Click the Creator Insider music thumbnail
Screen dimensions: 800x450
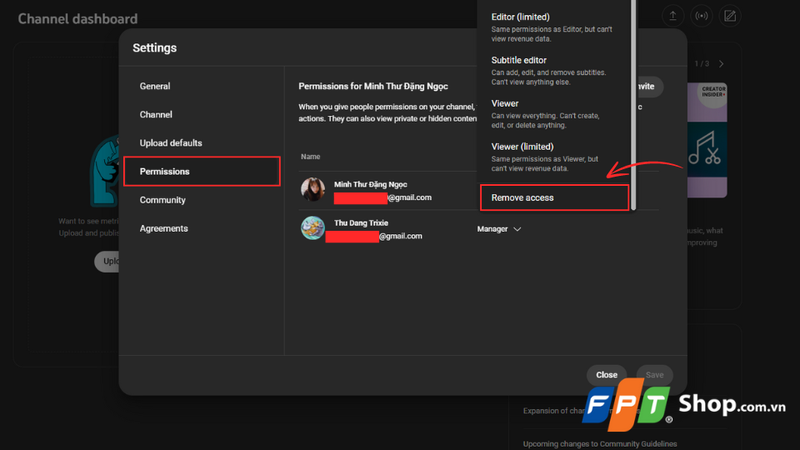(706, 140)
